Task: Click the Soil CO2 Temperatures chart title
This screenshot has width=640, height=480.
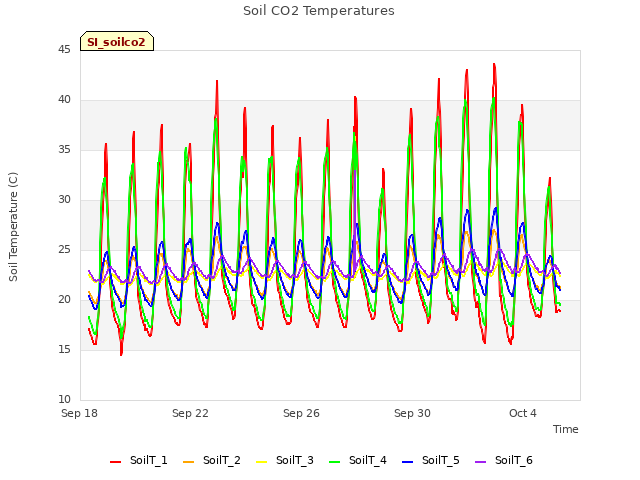Action: (x=319, y=11)
